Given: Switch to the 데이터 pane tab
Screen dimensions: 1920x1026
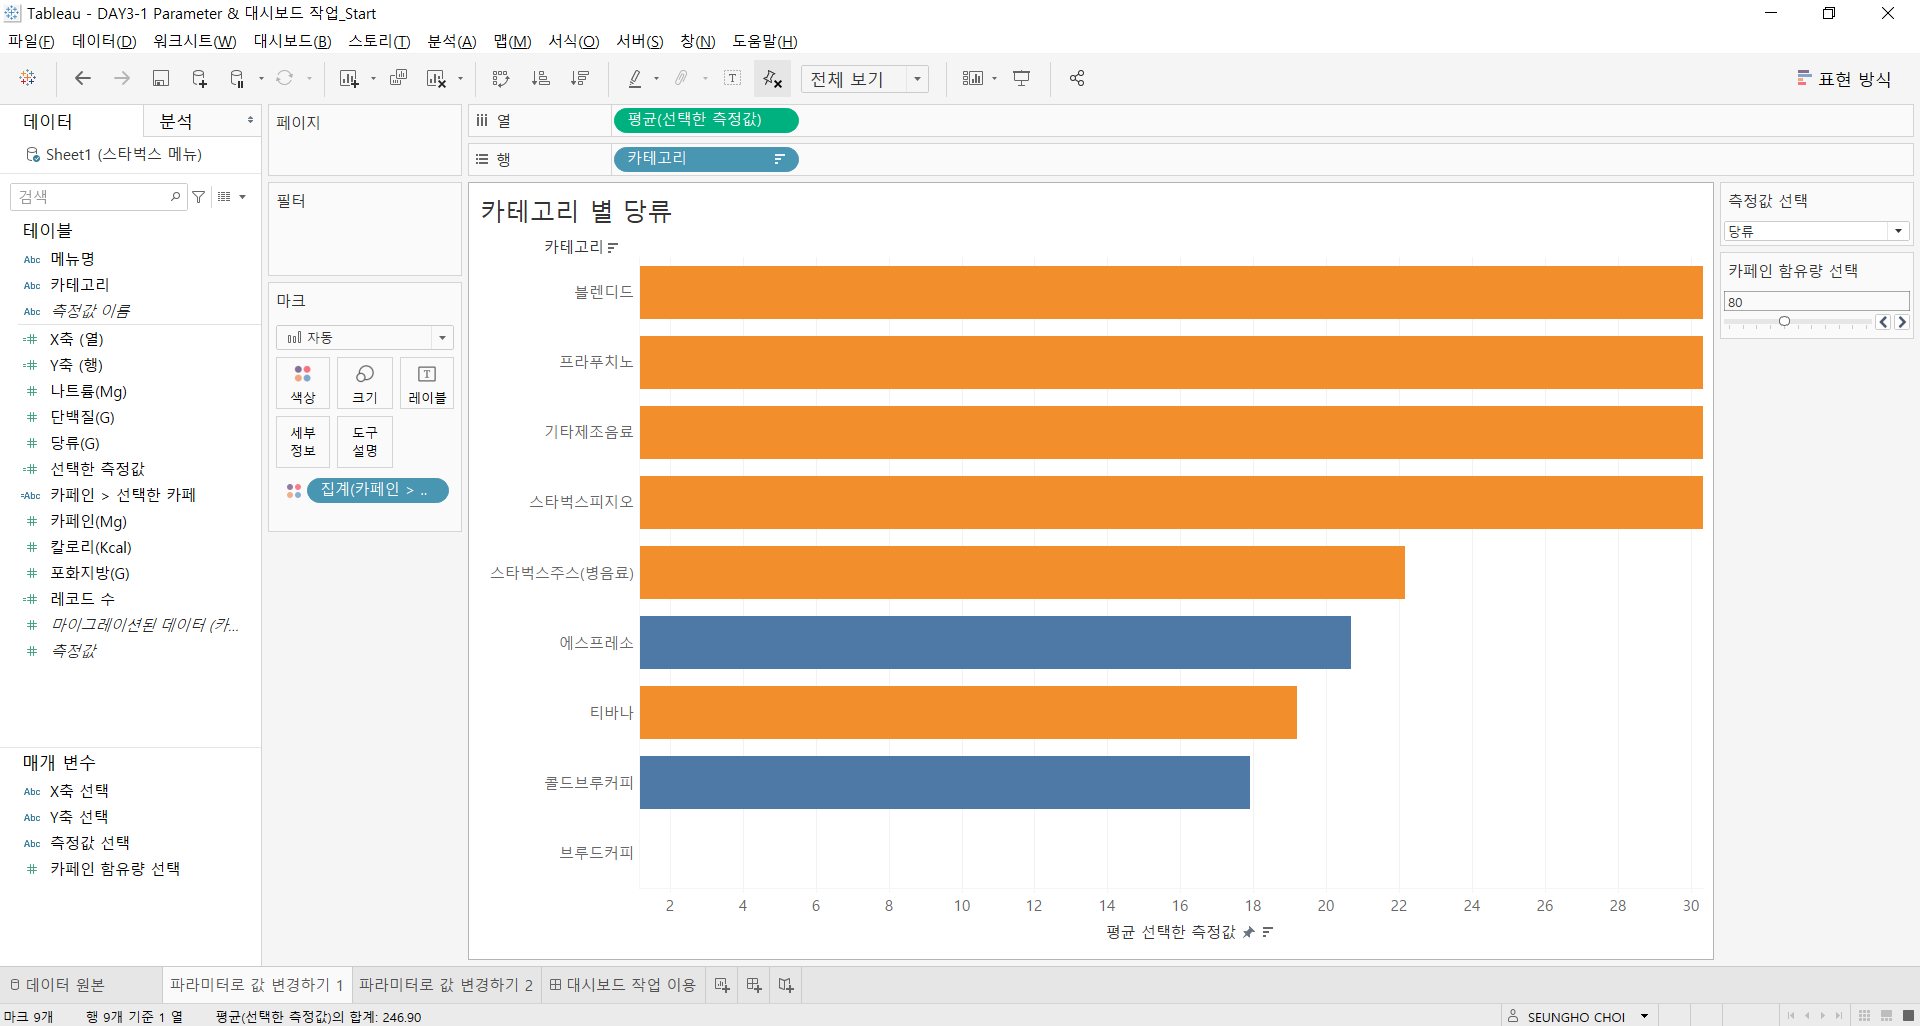Looking at the screenshot, I should (x=48, y=121).
